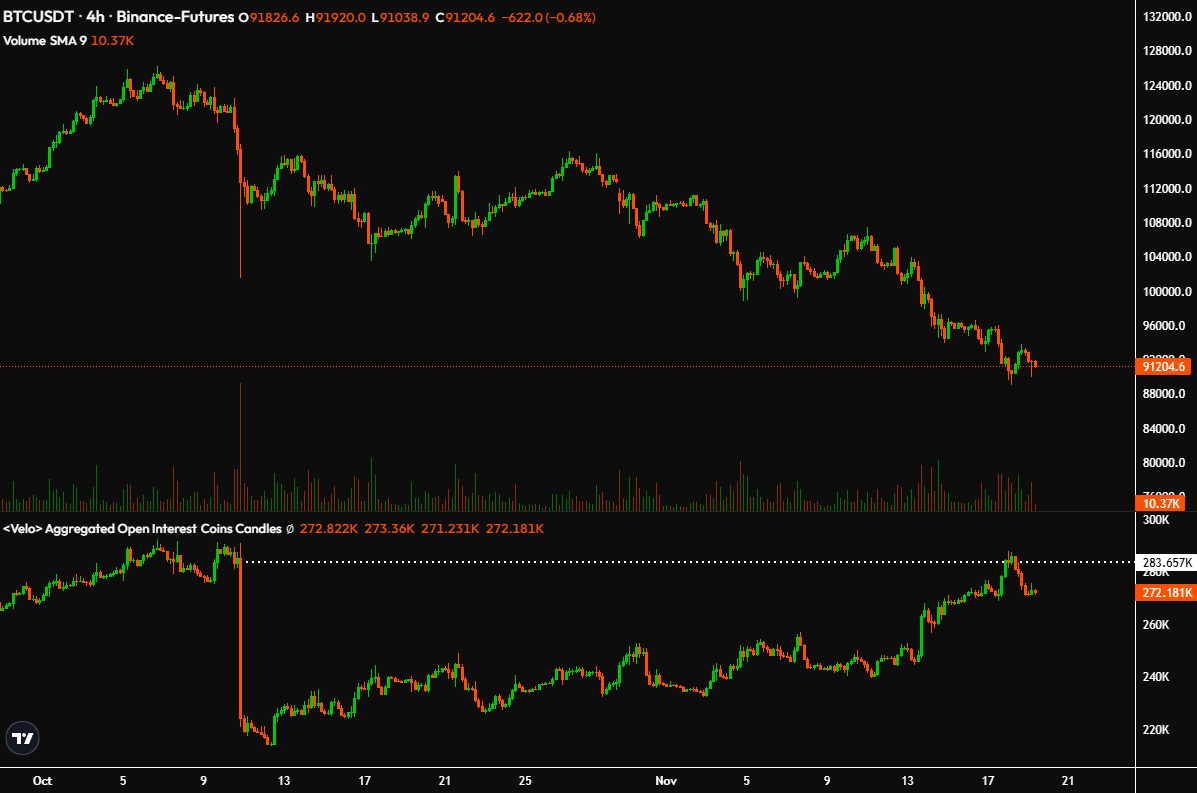Select the Velo Aggregated Open Interest legend
Image resolution: width=1197 pixels, height=793 pixels.
click(143, 528)
